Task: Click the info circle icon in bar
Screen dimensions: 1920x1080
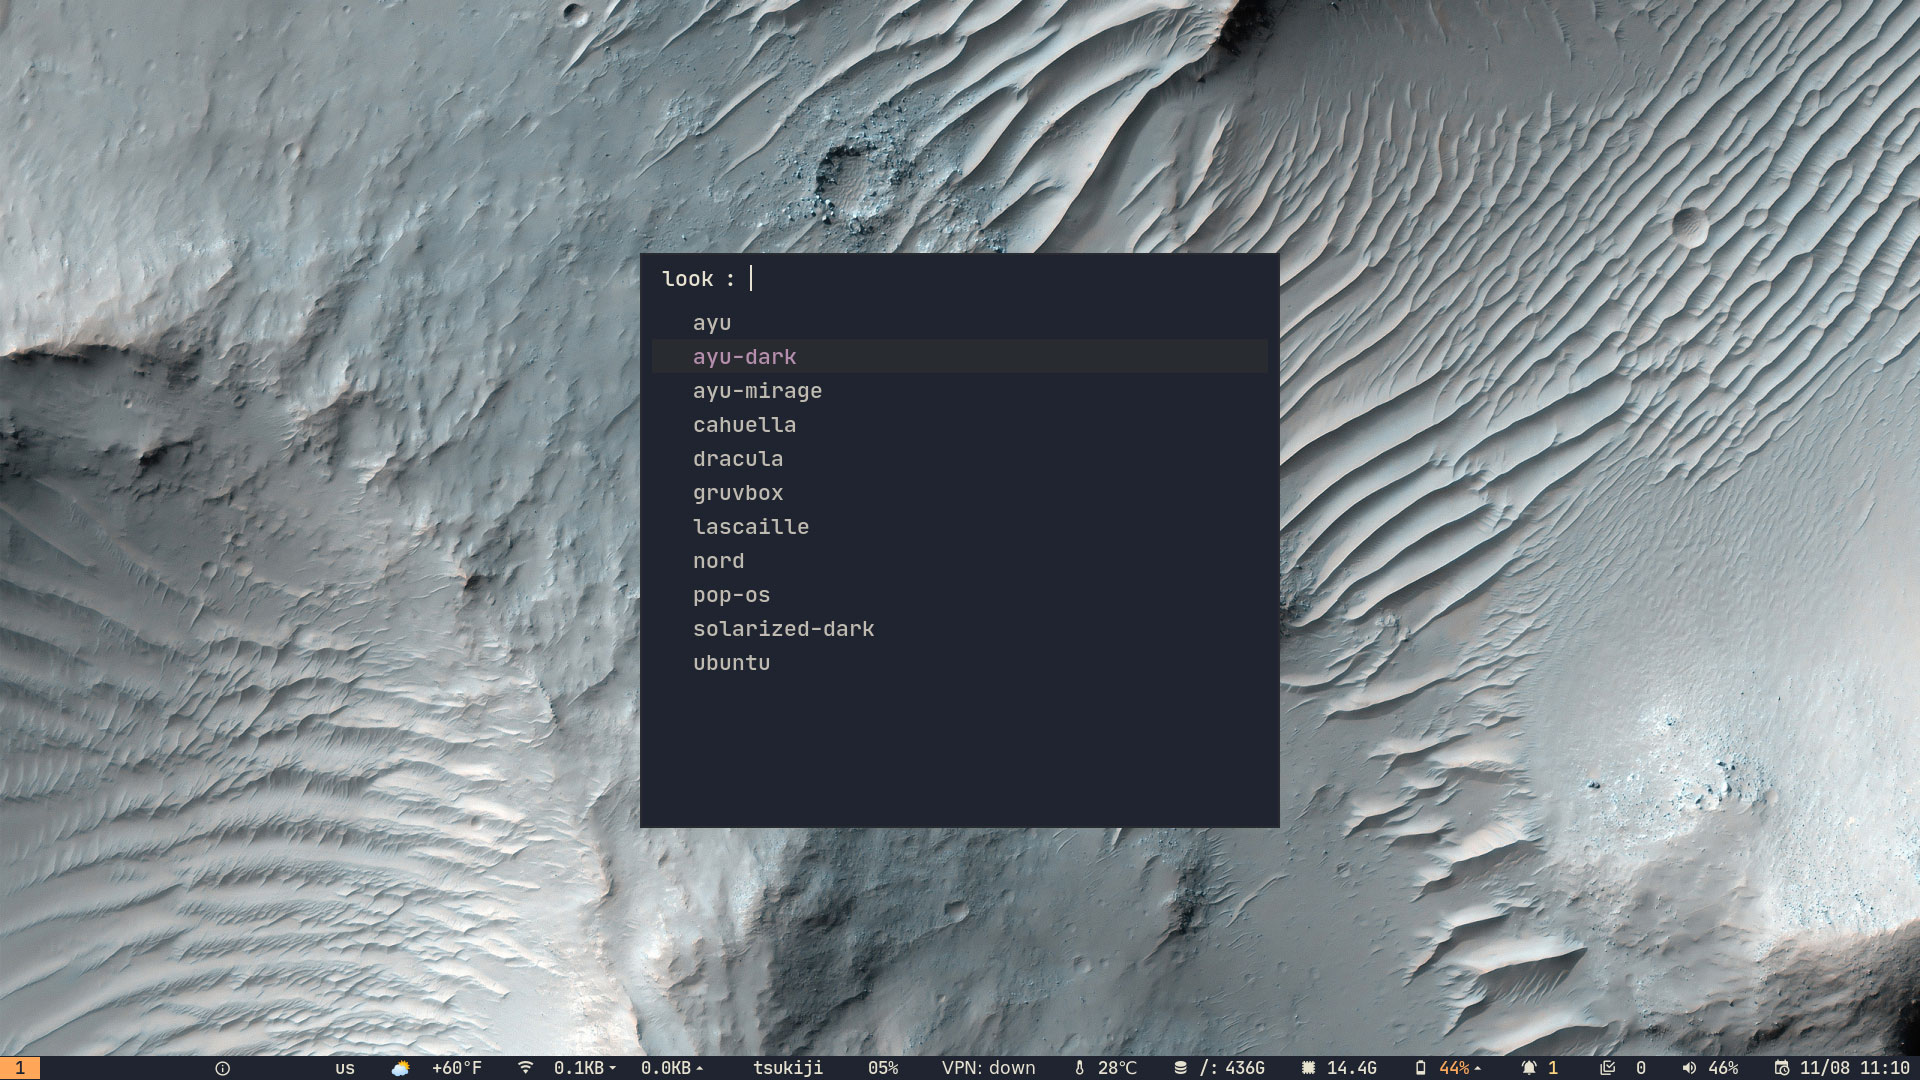Action: pos(222,1068)
